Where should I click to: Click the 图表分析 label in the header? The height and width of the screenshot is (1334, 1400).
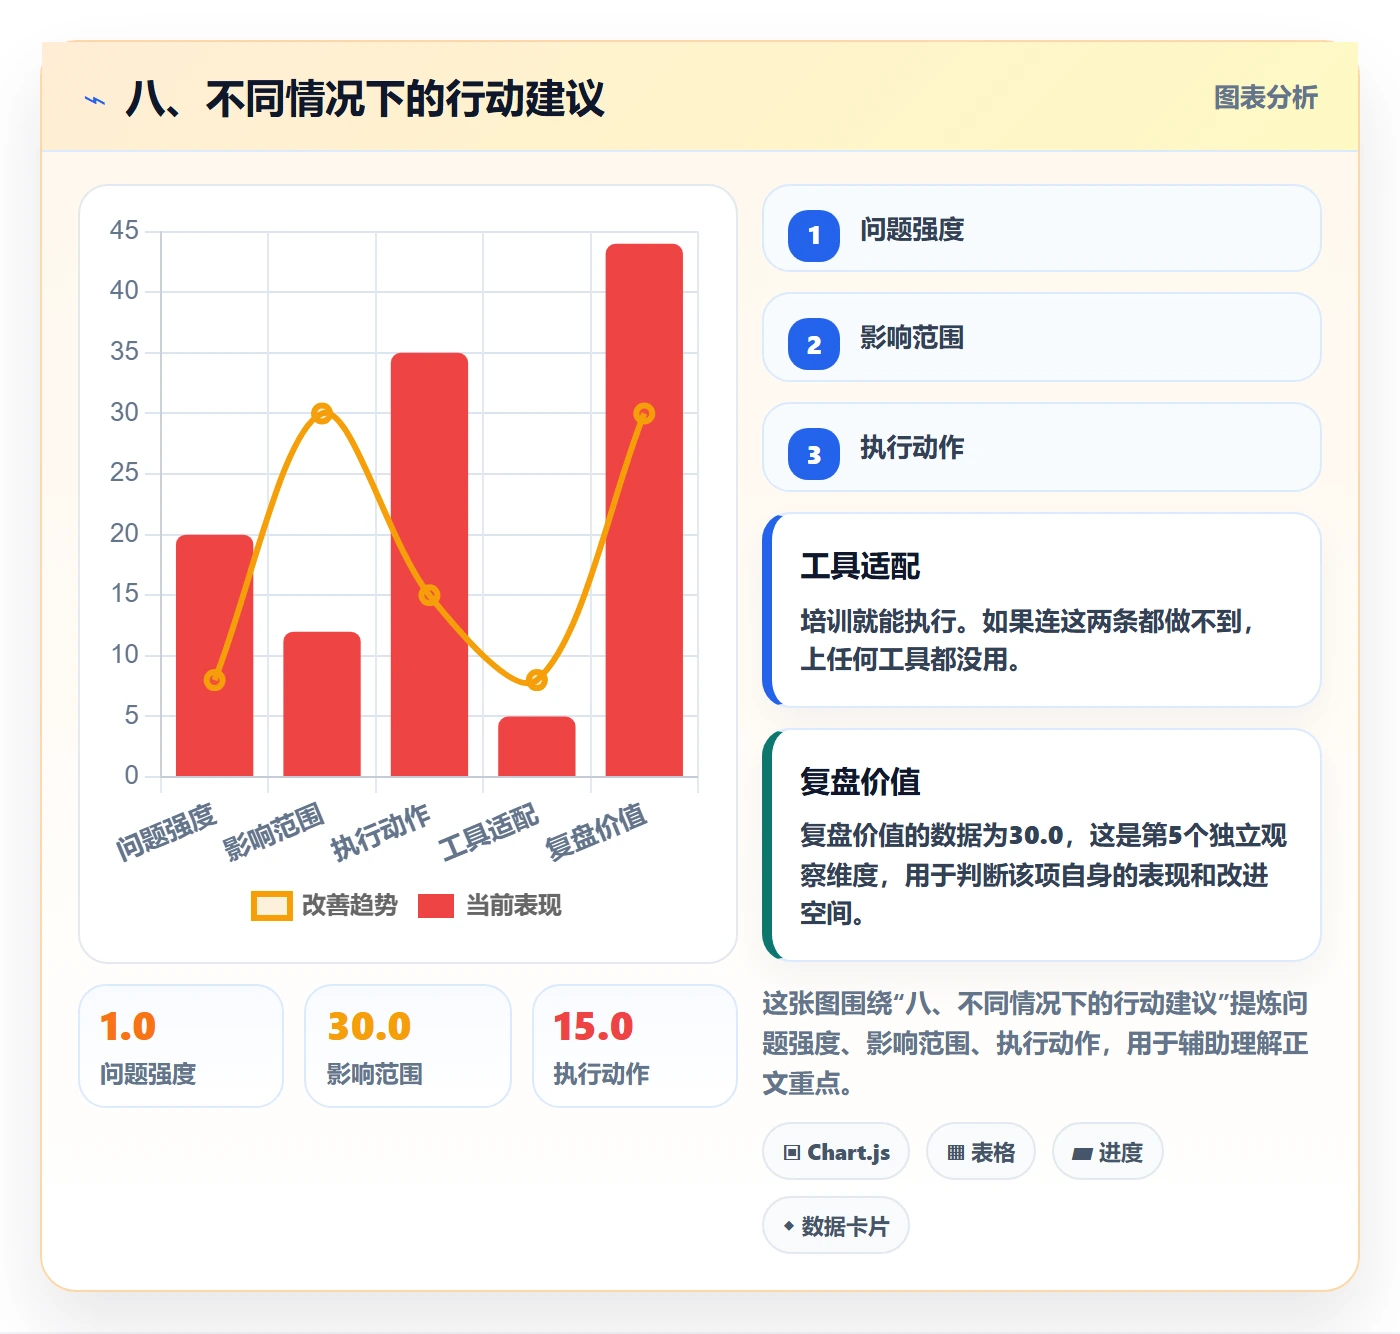pos(1265,97)
